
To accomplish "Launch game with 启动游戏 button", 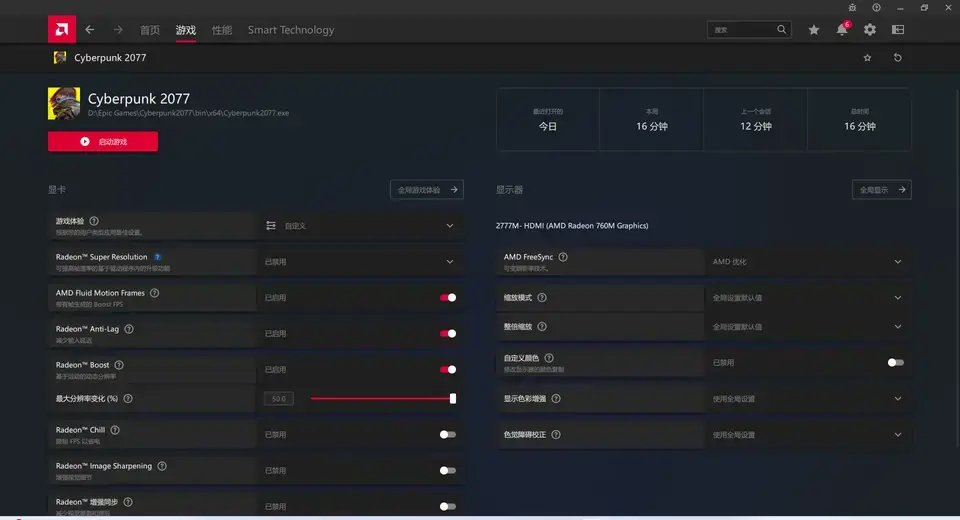I will pyautogui.click(x=103, y=141).
